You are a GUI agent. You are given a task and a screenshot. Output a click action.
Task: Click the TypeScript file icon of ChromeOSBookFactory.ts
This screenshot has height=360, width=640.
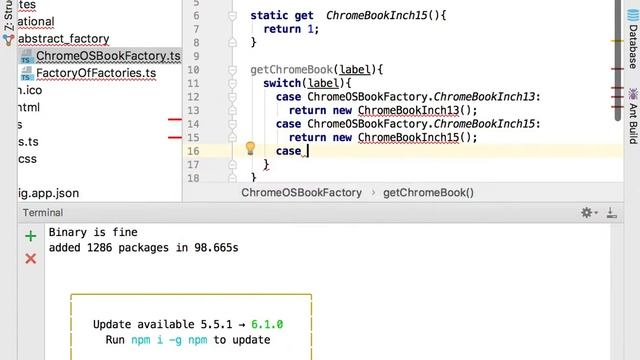tap(27, 56)
